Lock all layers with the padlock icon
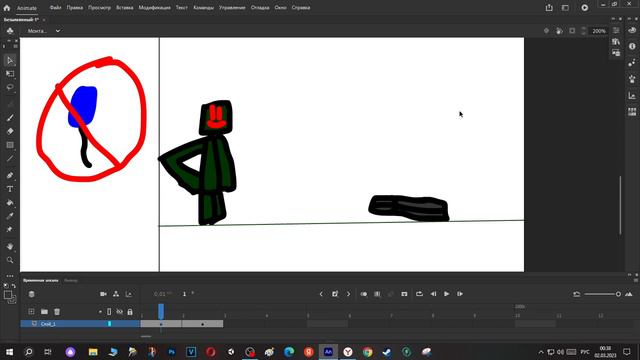640x360 pixels. click(x=130, y=312)
